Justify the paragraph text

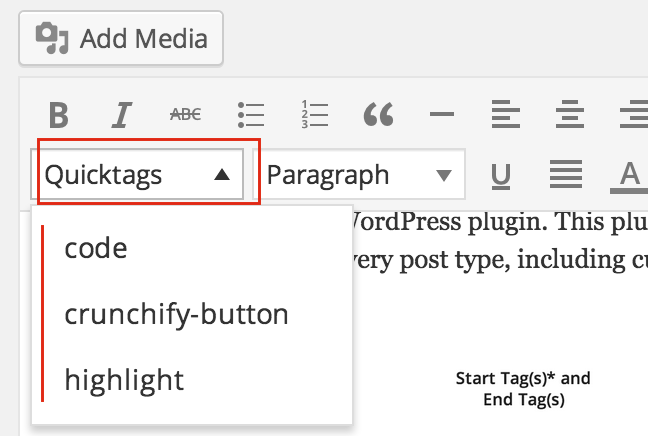[566, 176]
